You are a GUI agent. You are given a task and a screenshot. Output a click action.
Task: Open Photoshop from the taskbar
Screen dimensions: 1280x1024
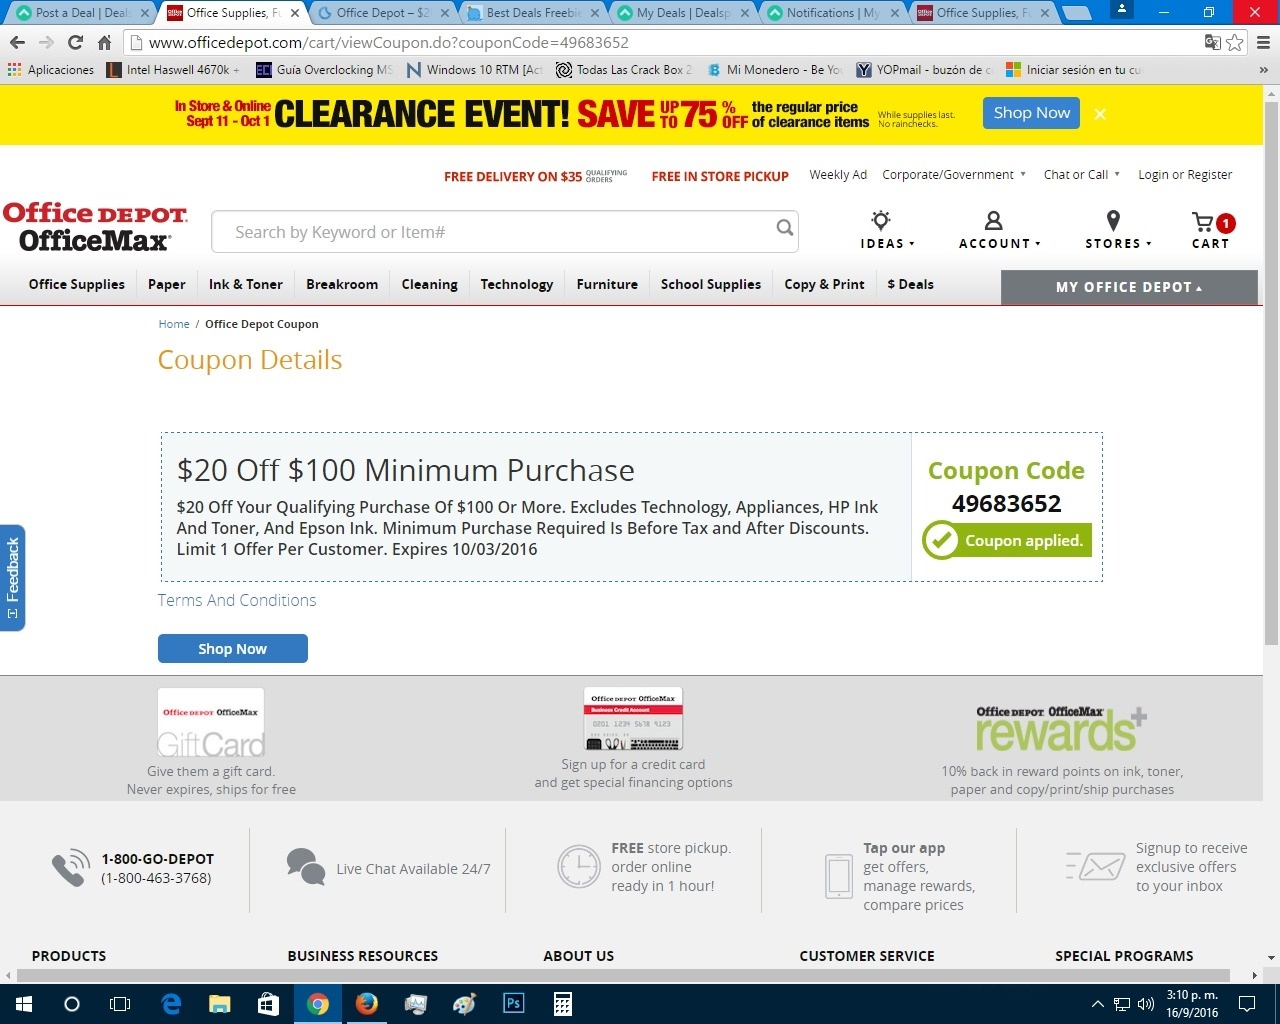514,1003
